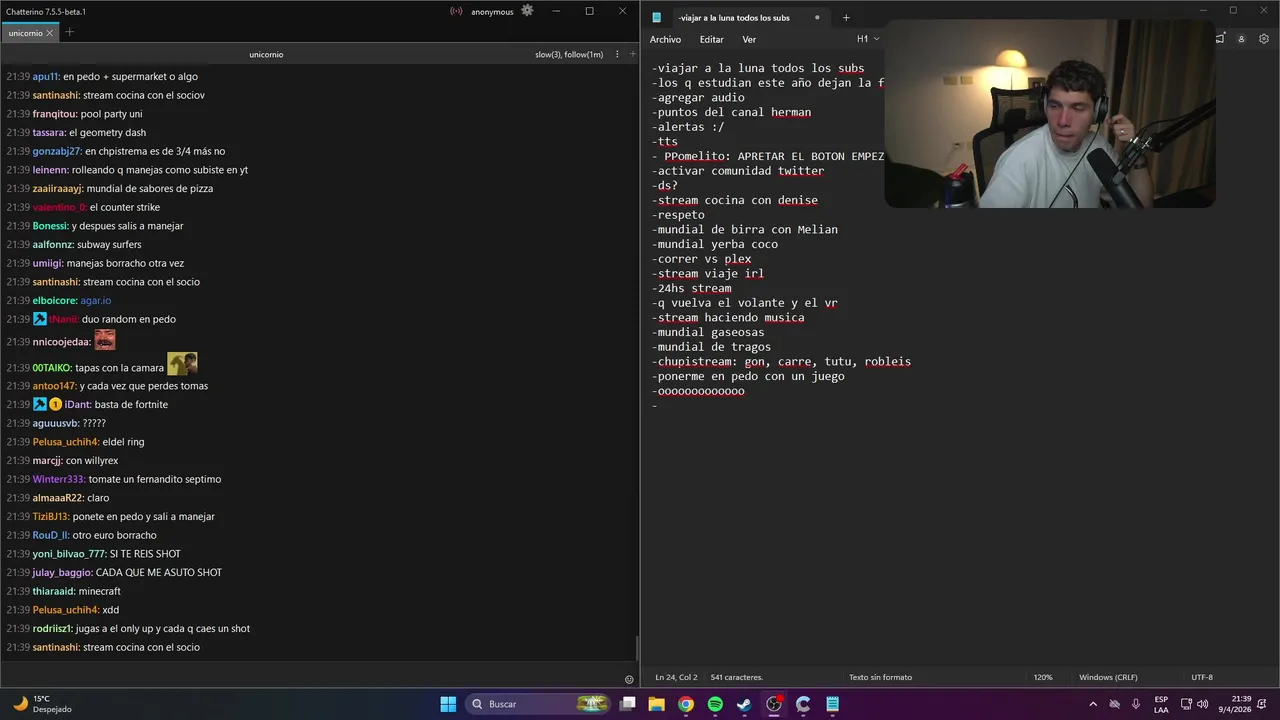
Task: Click the 'Texto sin formato' status entry
Action: (x=880, y=677)
